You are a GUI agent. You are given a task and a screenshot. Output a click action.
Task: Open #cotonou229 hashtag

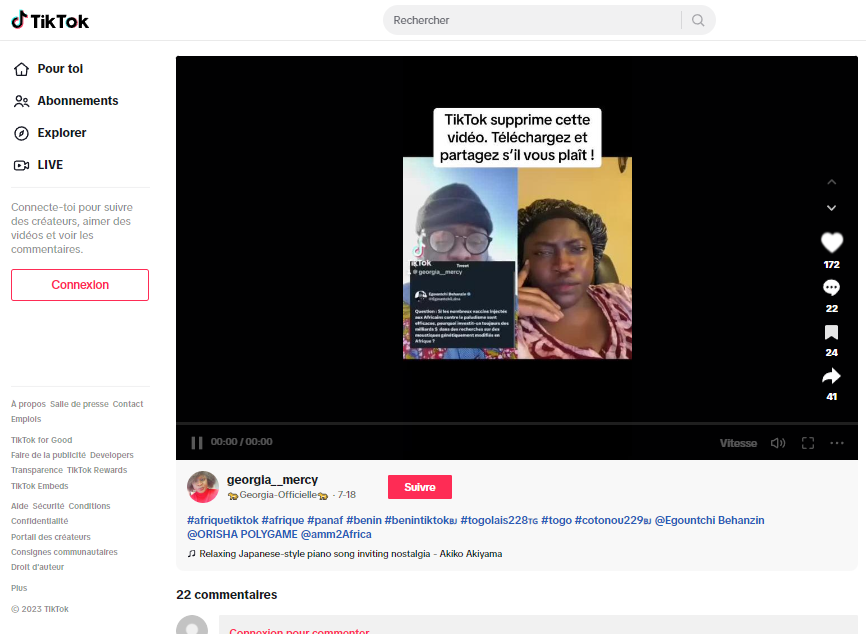coord(613,520)
